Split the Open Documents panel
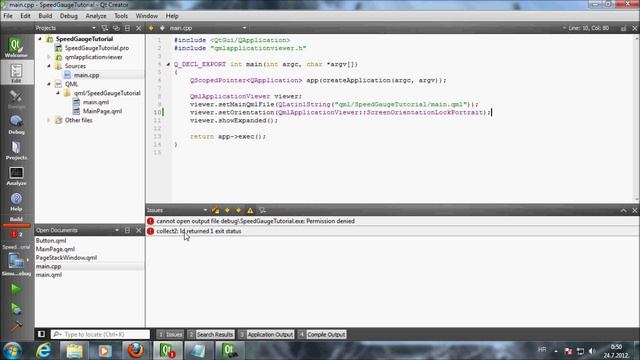 (127, 230)
